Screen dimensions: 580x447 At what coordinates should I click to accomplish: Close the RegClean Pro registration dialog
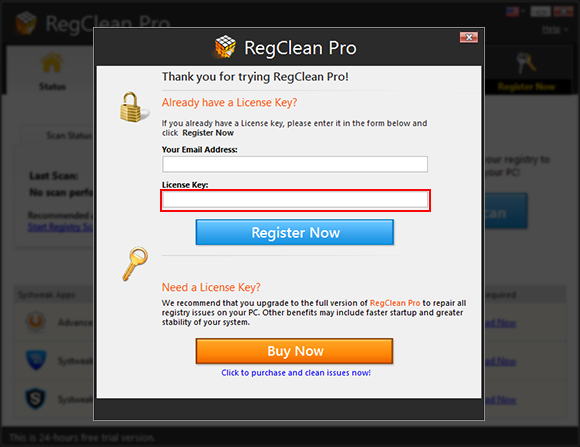pos(469,37)
